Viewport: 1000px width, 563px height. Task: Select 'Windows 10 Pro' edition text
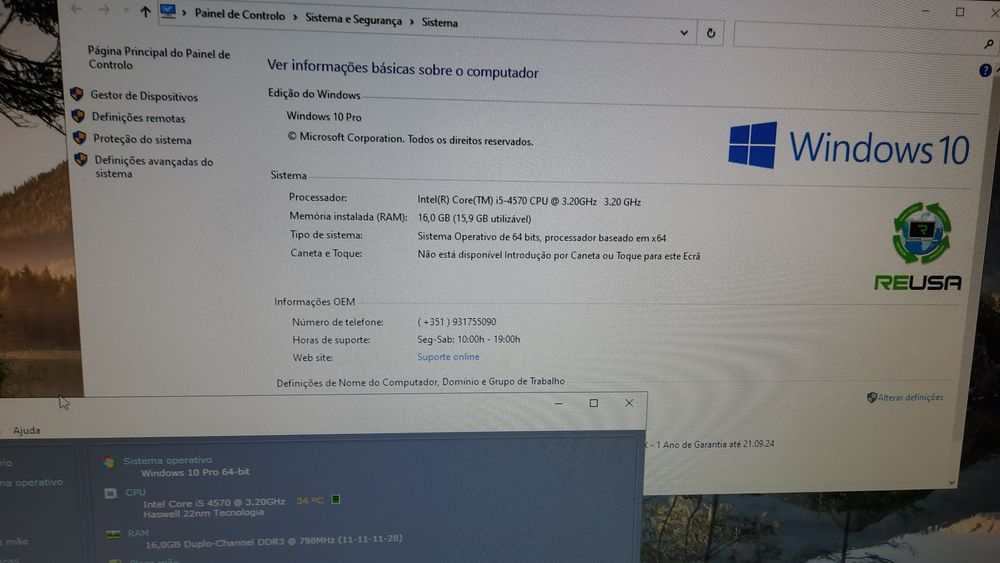pos(324,117)
